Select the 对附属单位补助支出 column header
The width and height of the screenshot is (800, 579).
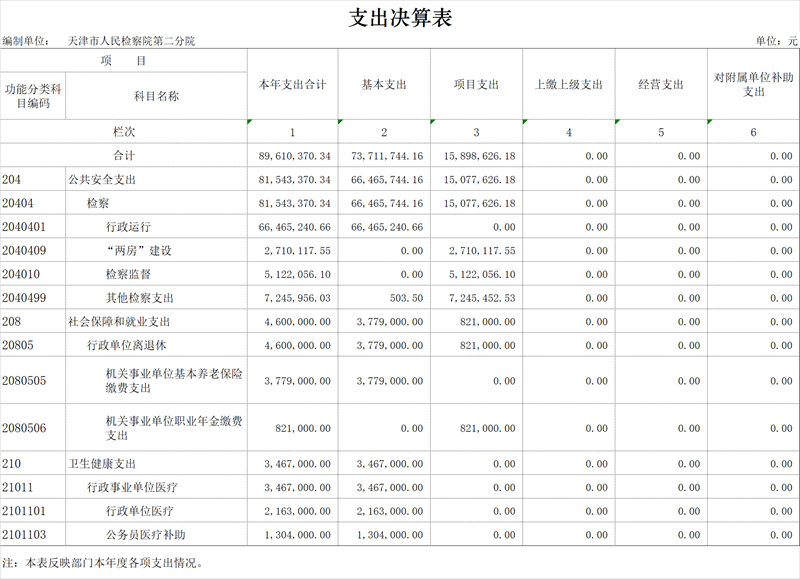click(754, 85)
